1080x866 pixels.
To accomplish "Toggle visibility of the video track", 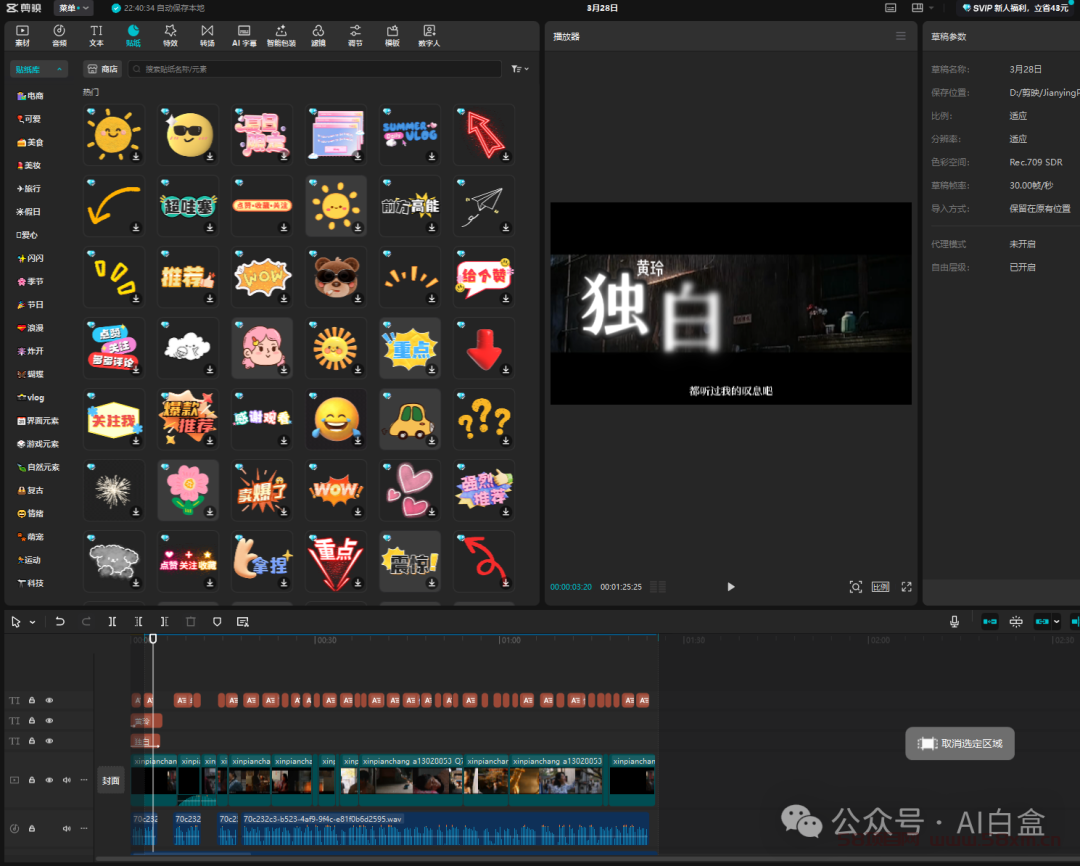I will [x=49, y=780].
